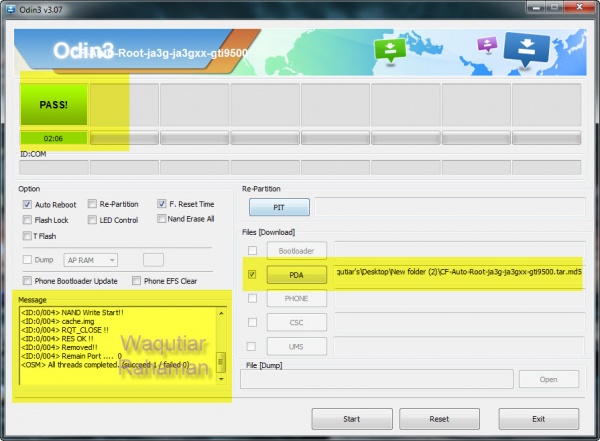Click the Message log scroll down arrow

tap(221, 379)
